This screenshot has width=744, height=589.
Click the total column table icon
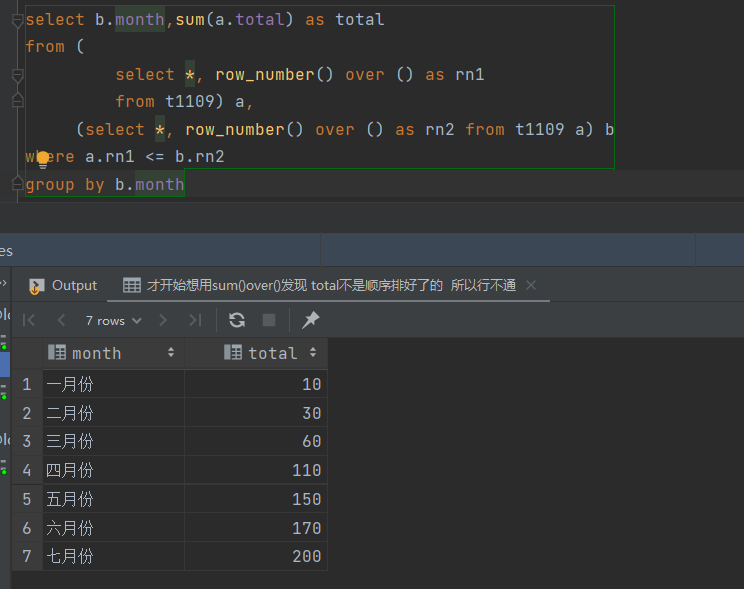[x=233, y=352]
